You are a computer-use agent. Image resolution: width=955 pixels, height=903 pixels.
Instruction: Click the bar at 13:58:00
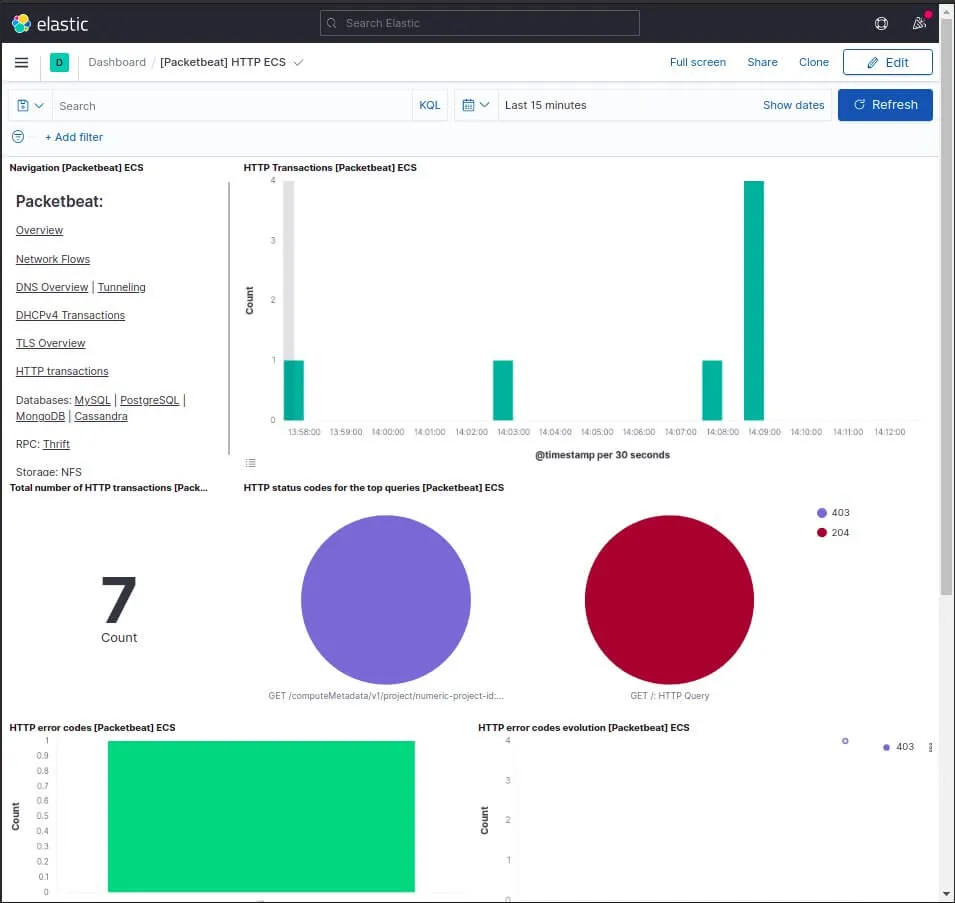tap(294, 390)
